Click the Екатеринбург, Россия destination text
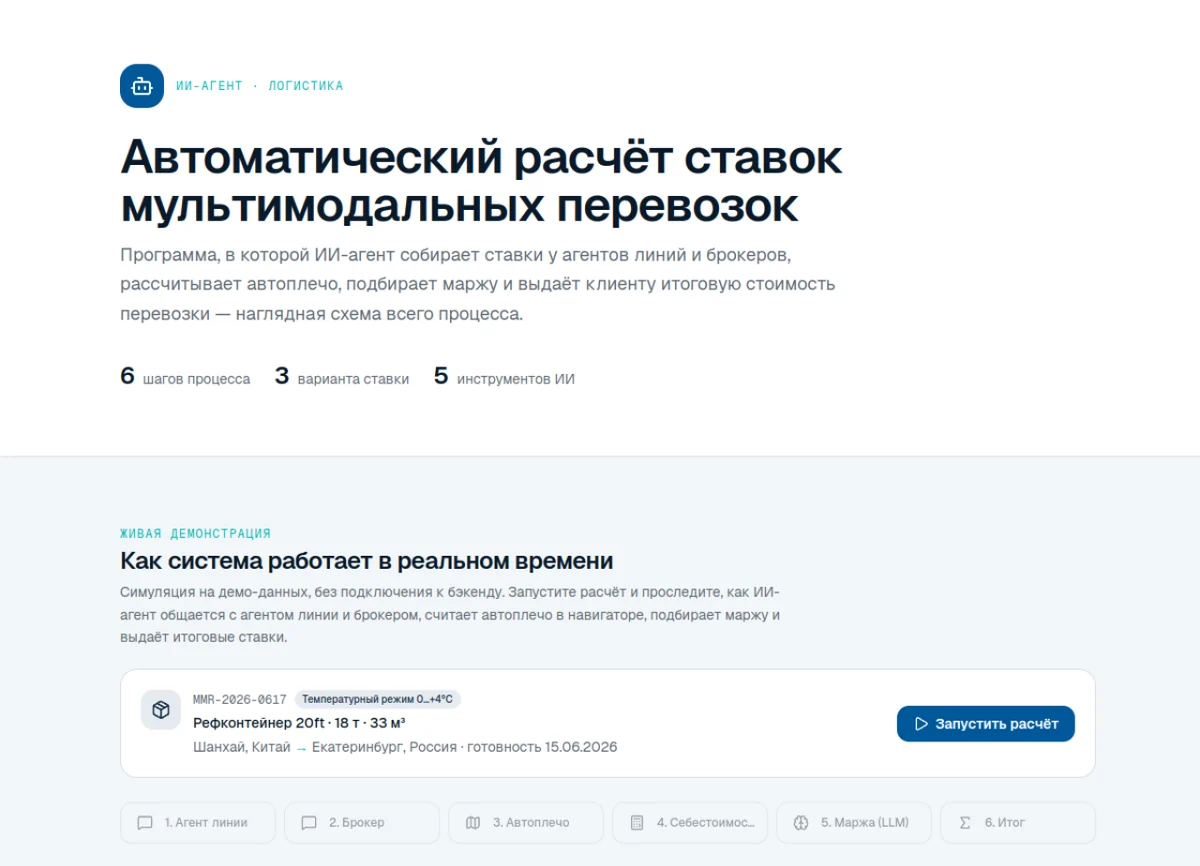The image size is (1200, 866). 384,747
